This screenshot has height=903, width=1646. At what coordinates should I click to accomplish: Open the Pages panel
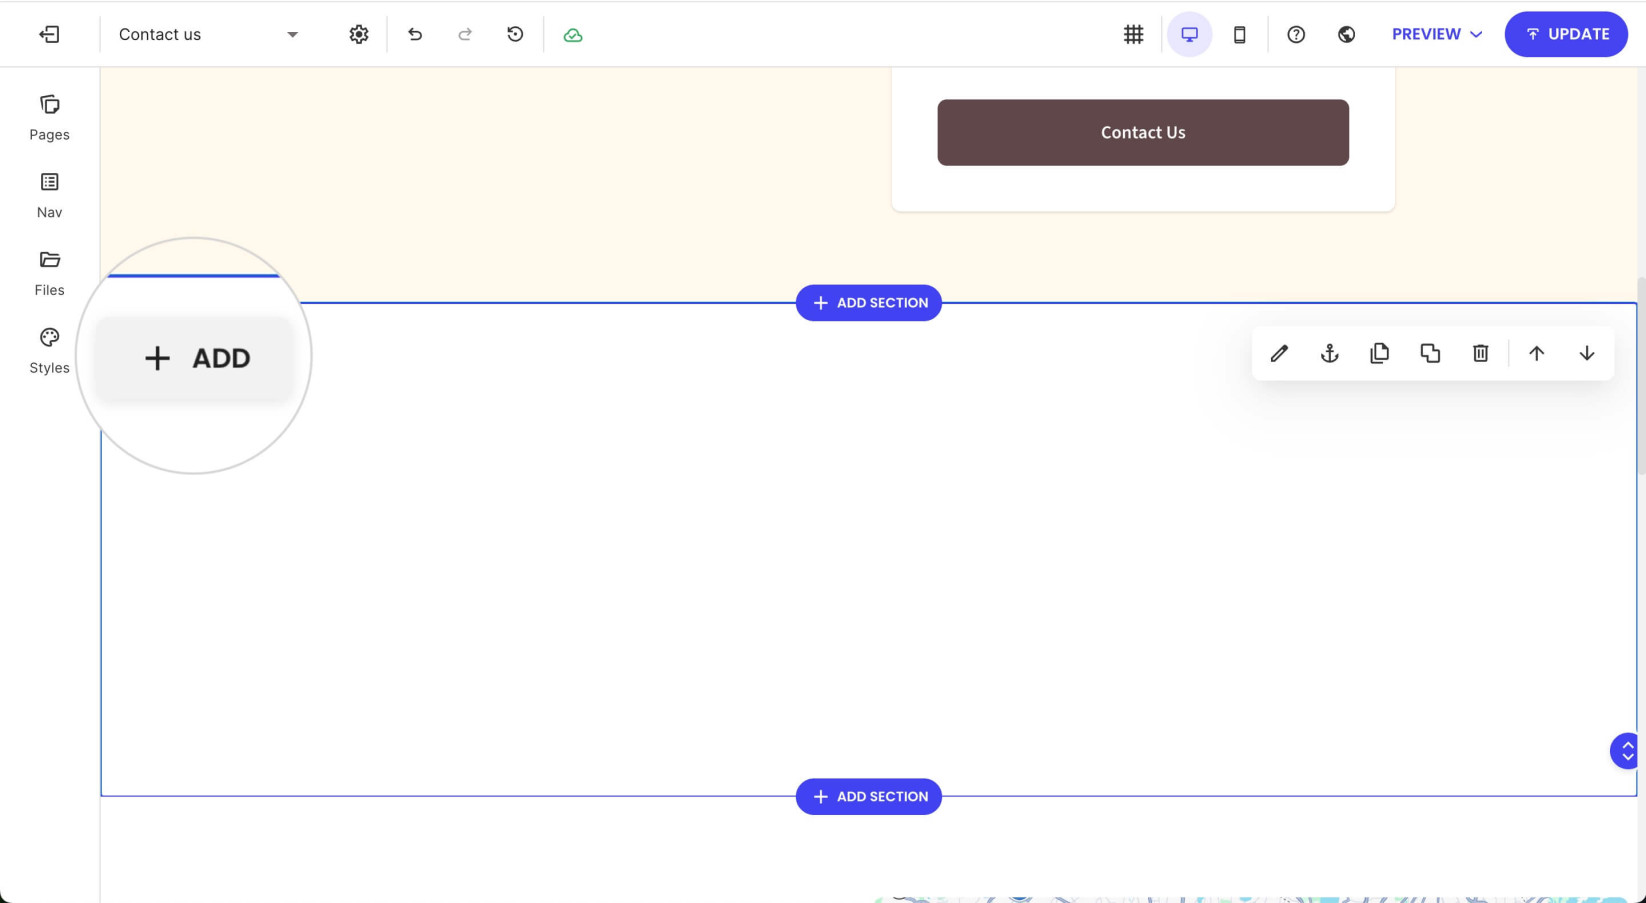tap(49, 118)
